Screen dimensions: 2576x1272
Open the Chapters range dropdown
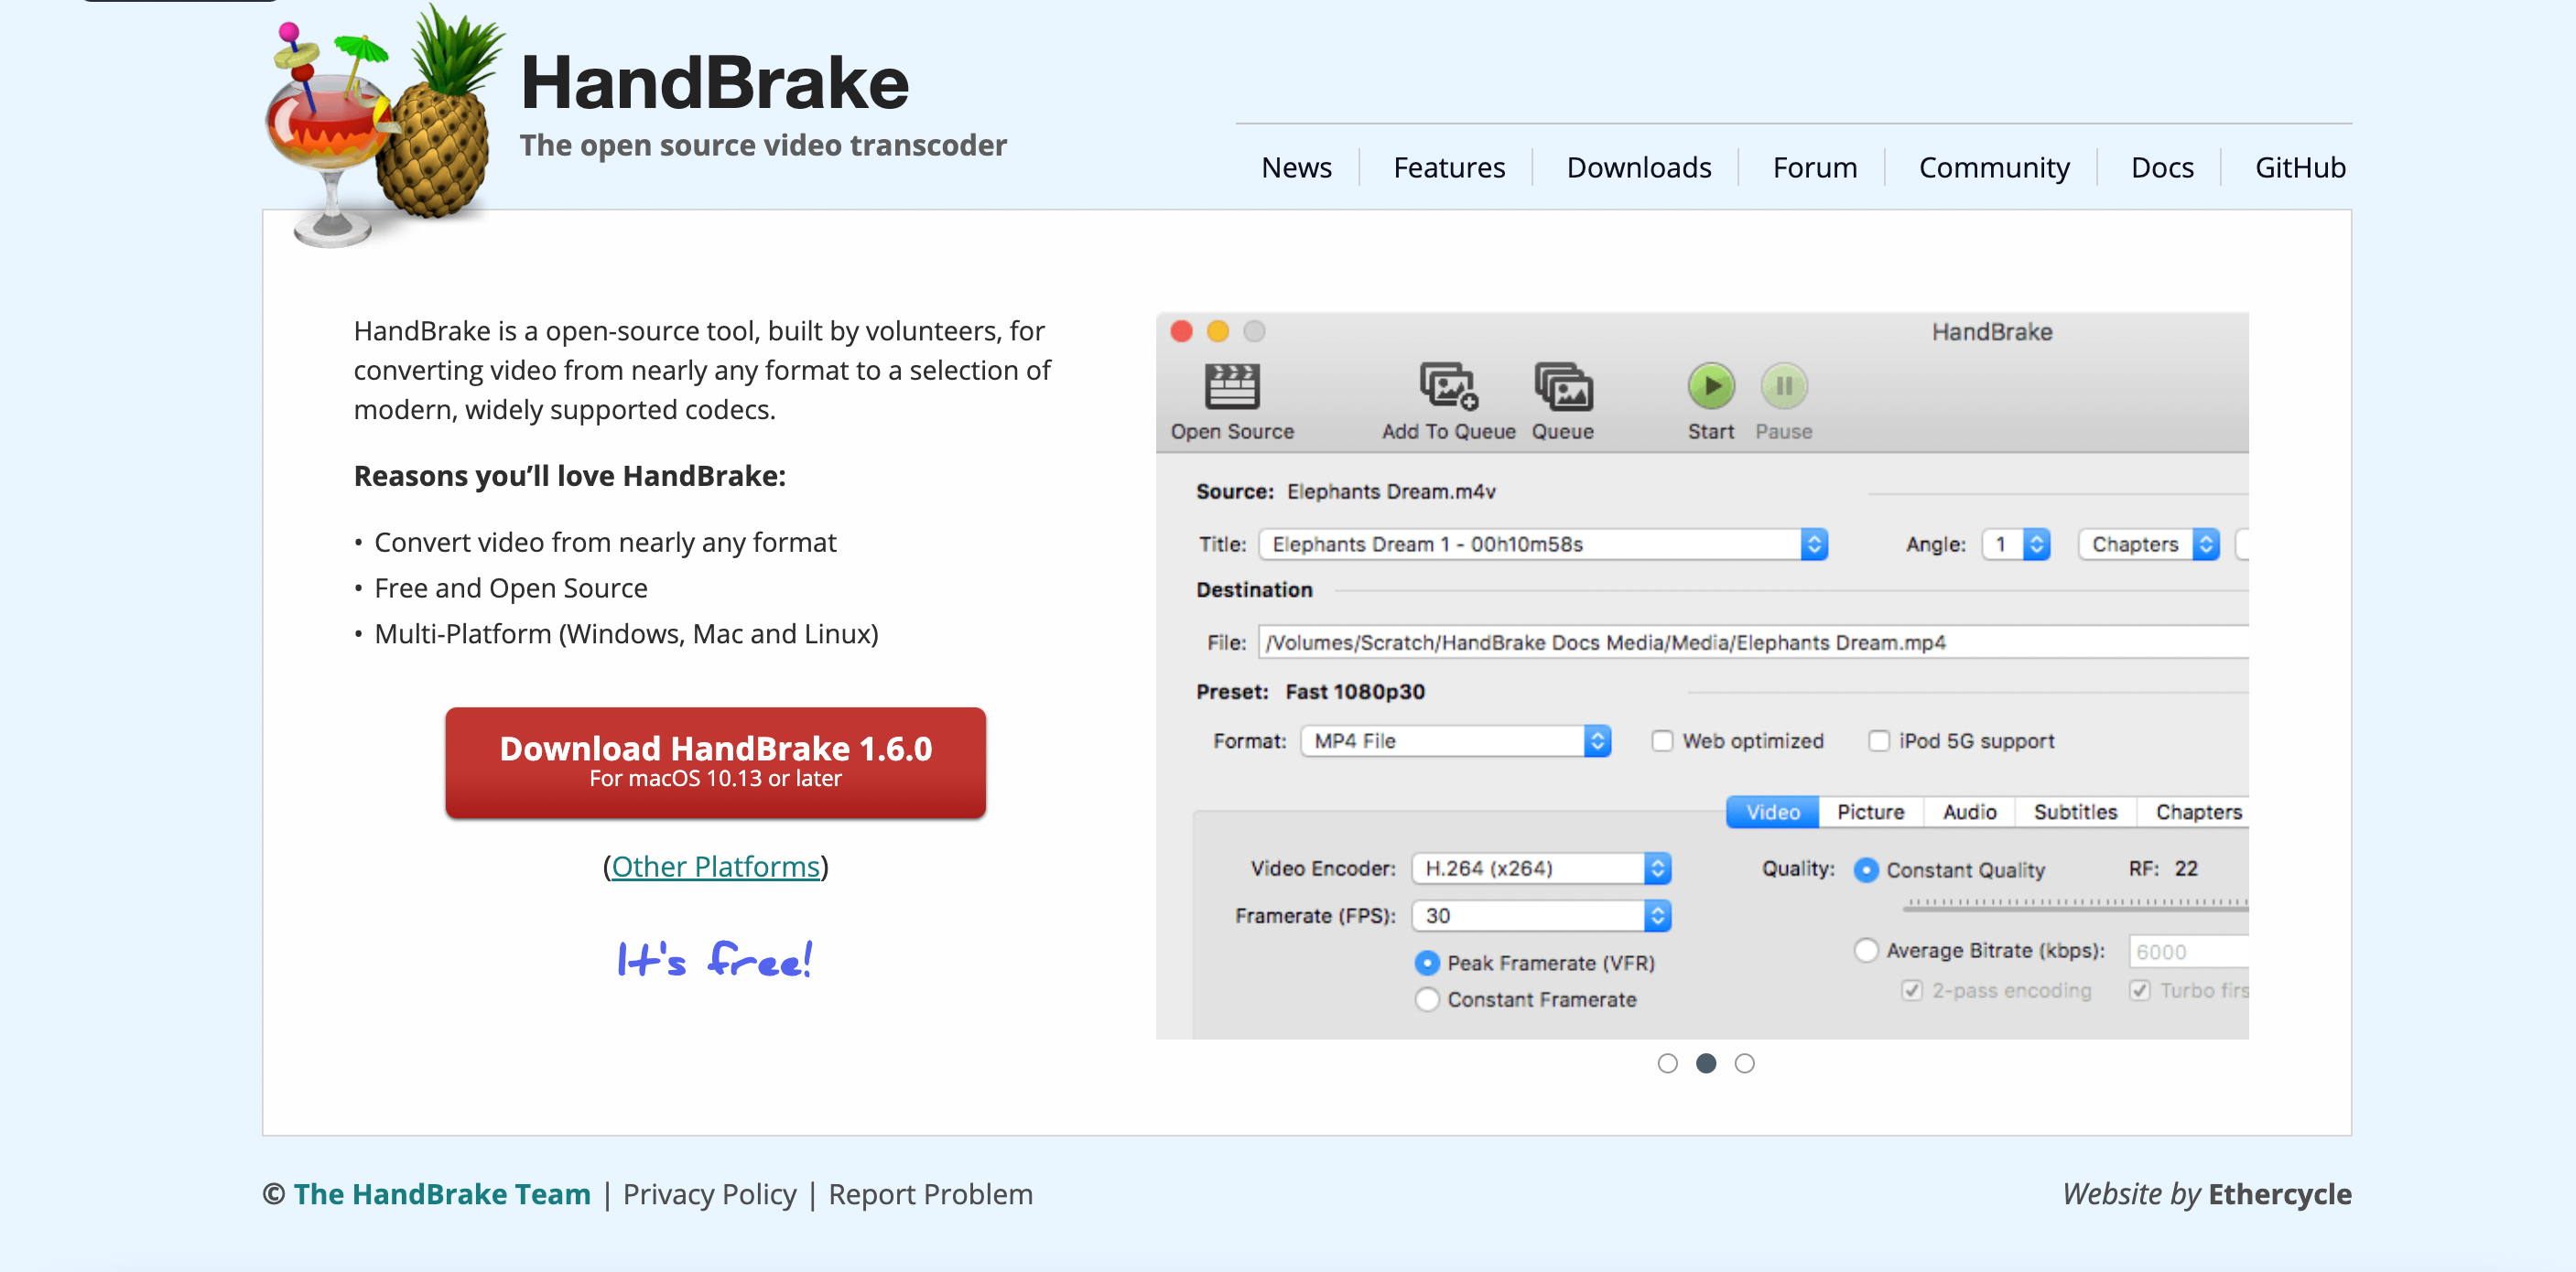pos(2148,544)
